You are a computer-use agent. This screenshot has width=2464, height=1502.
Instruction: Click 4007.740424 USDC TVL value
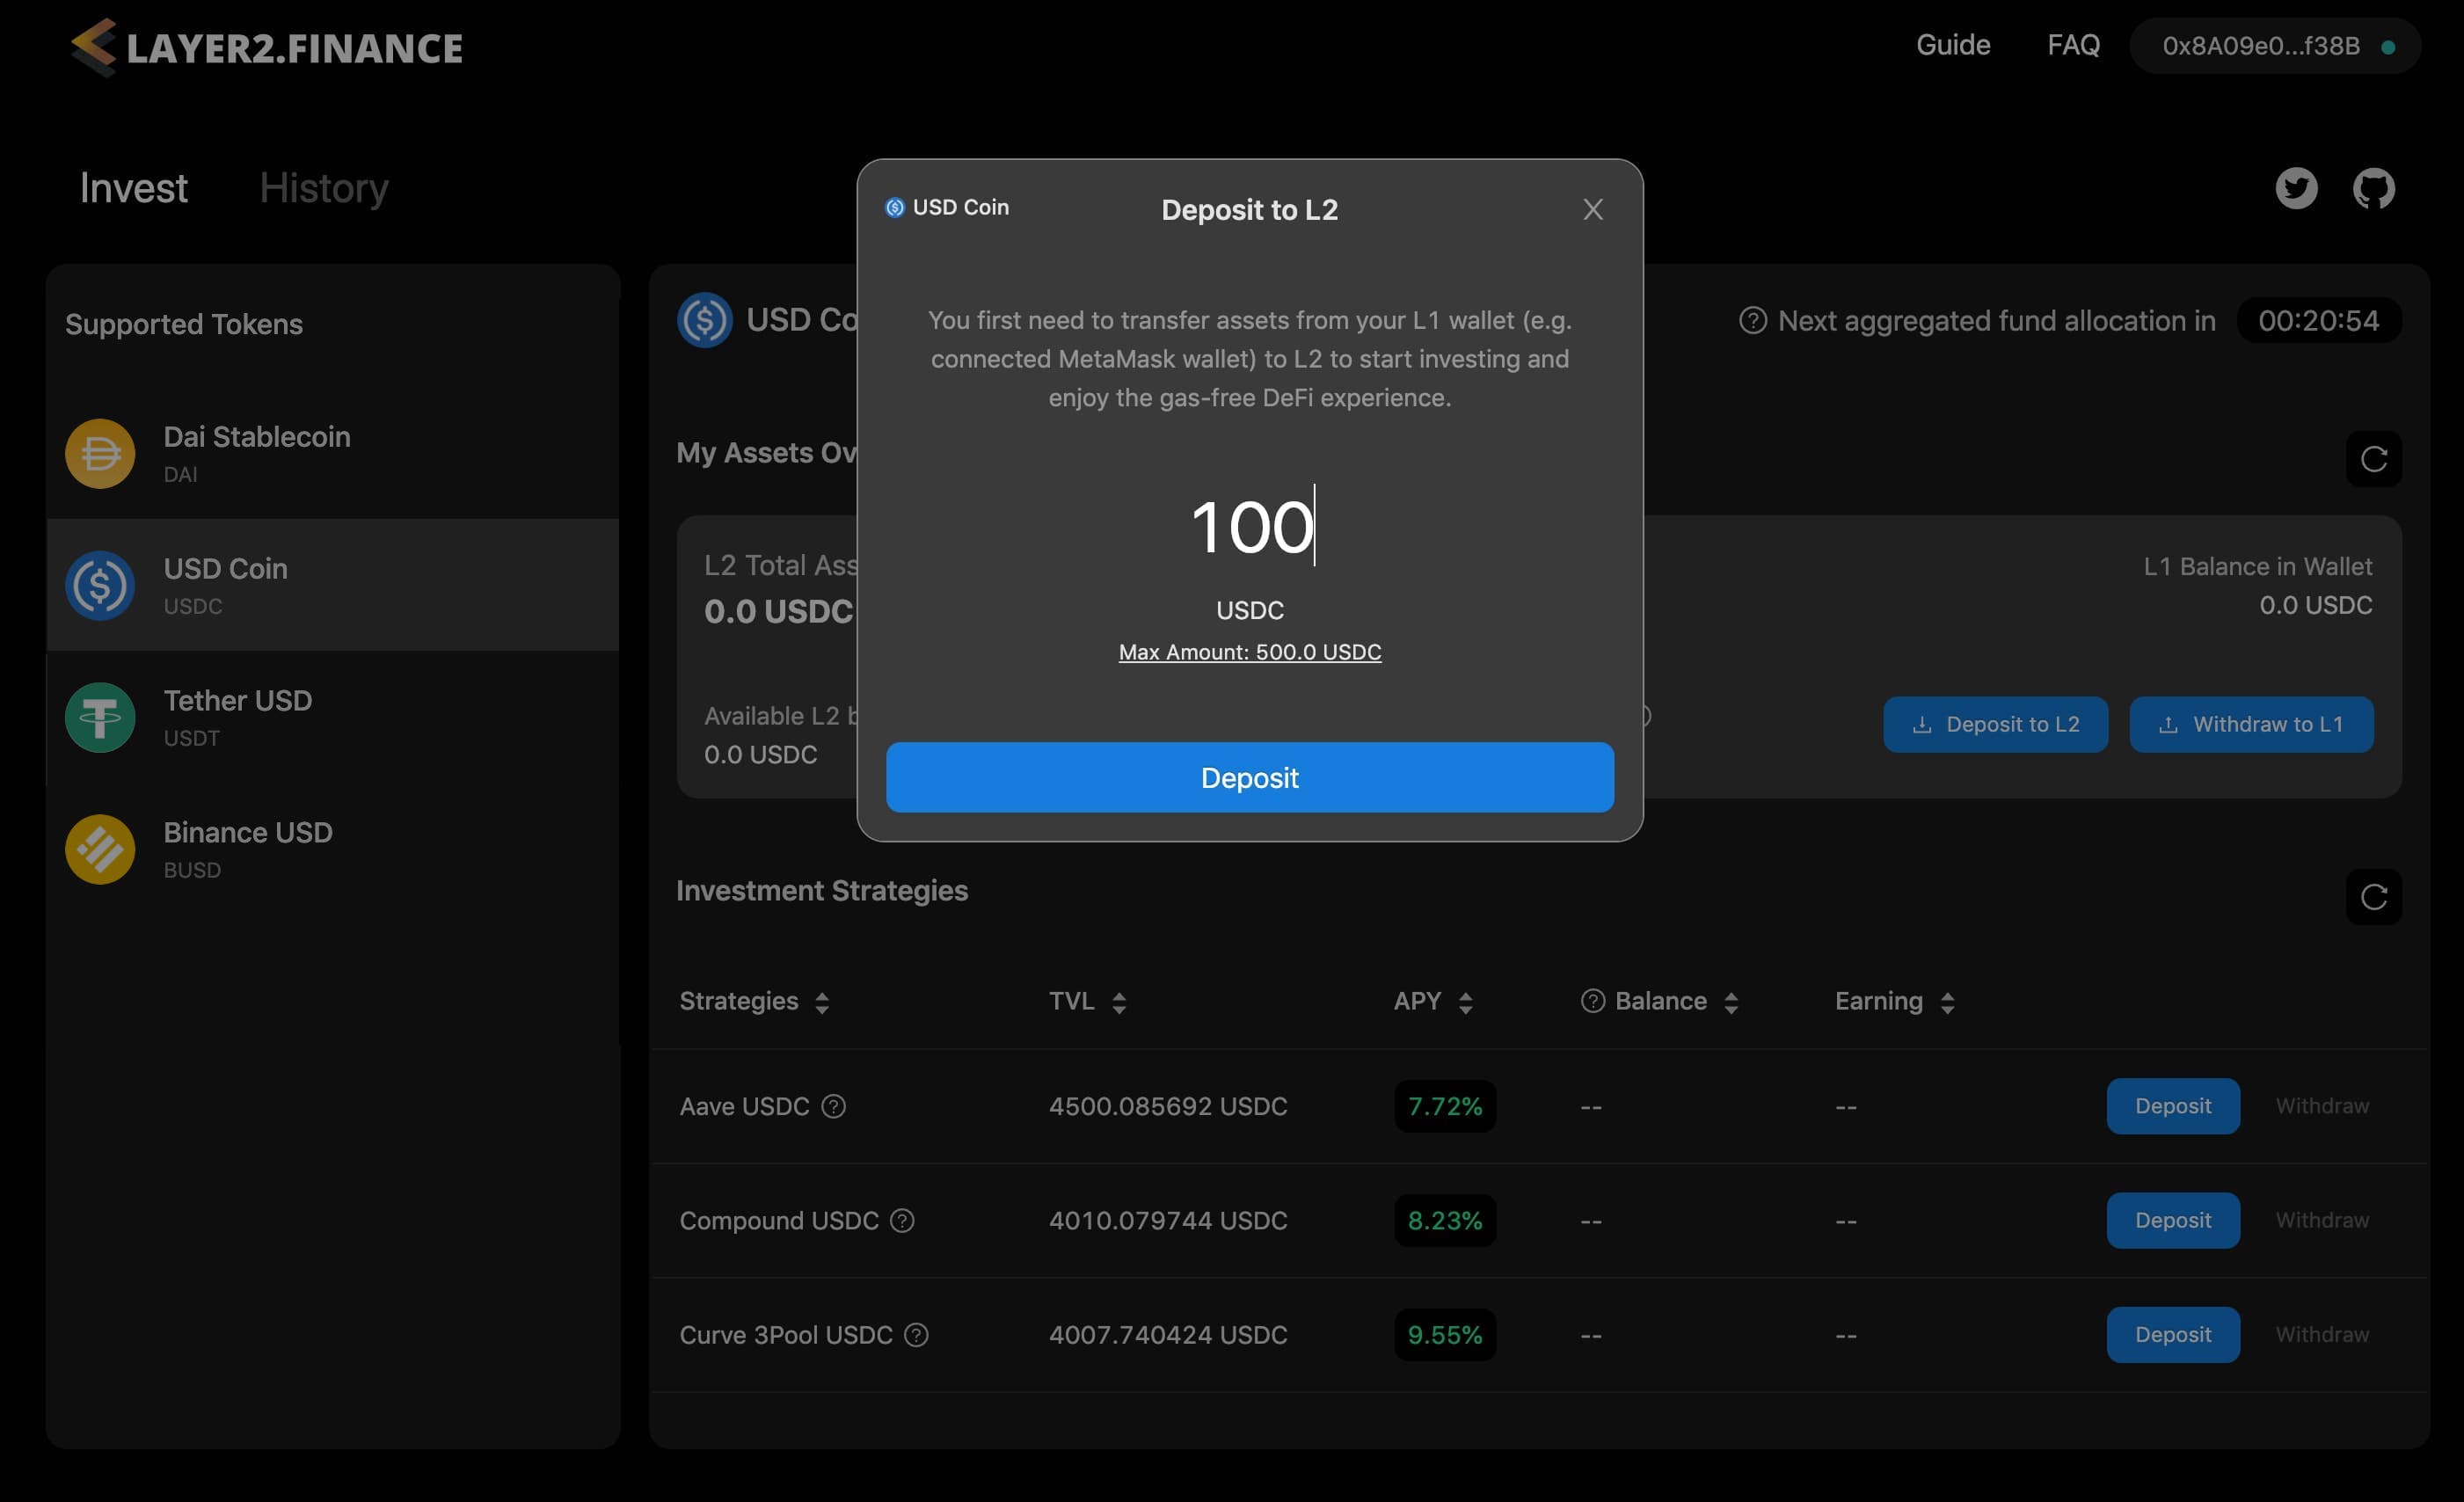point(1167,1334)
